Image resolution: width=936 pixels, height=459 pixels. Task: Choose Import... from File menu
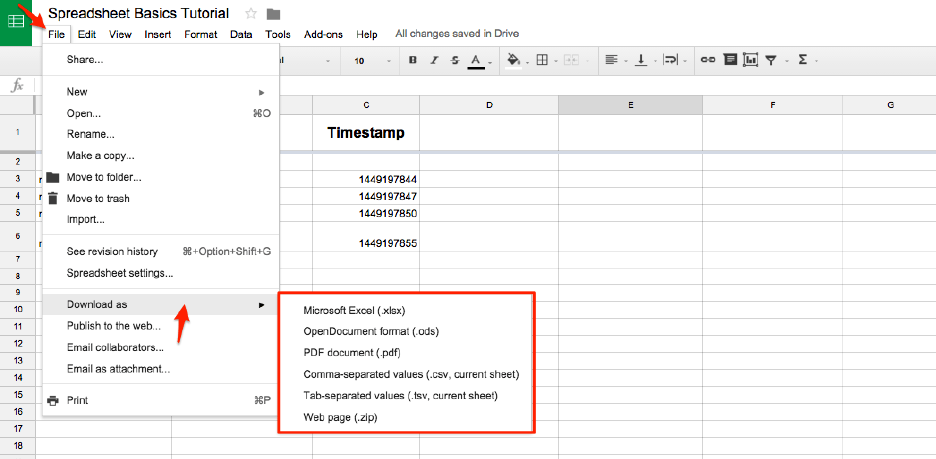[x=161, y=220]
